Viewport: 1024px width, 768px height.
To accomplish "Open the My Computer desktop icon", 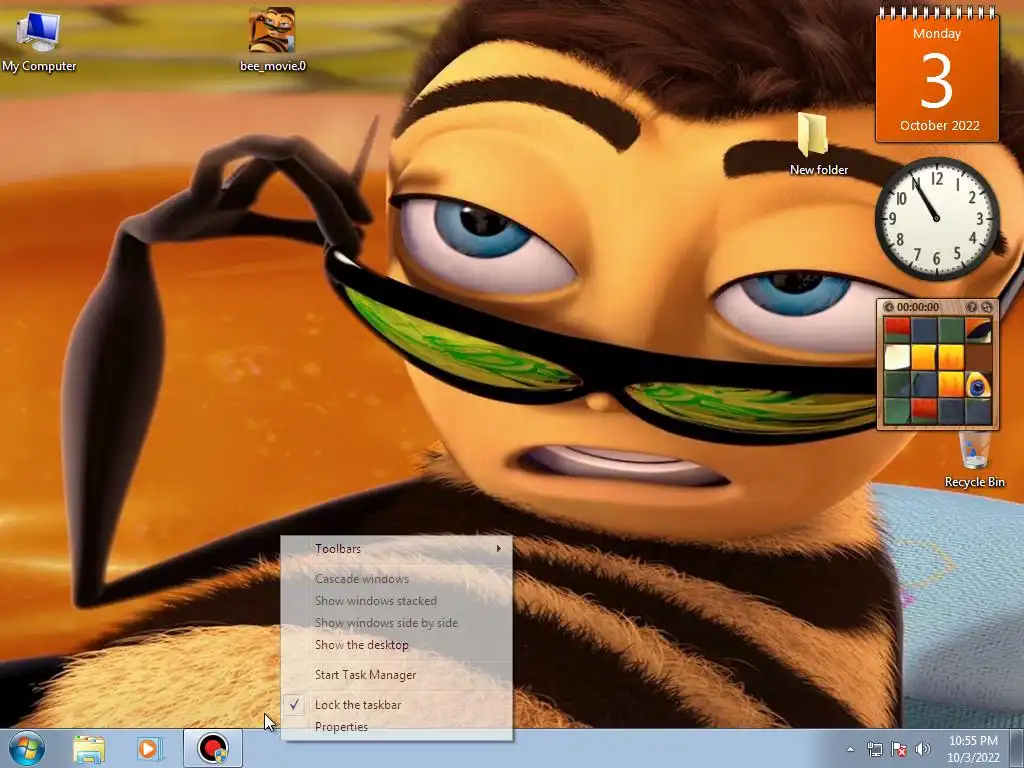I will coord(39,42).
